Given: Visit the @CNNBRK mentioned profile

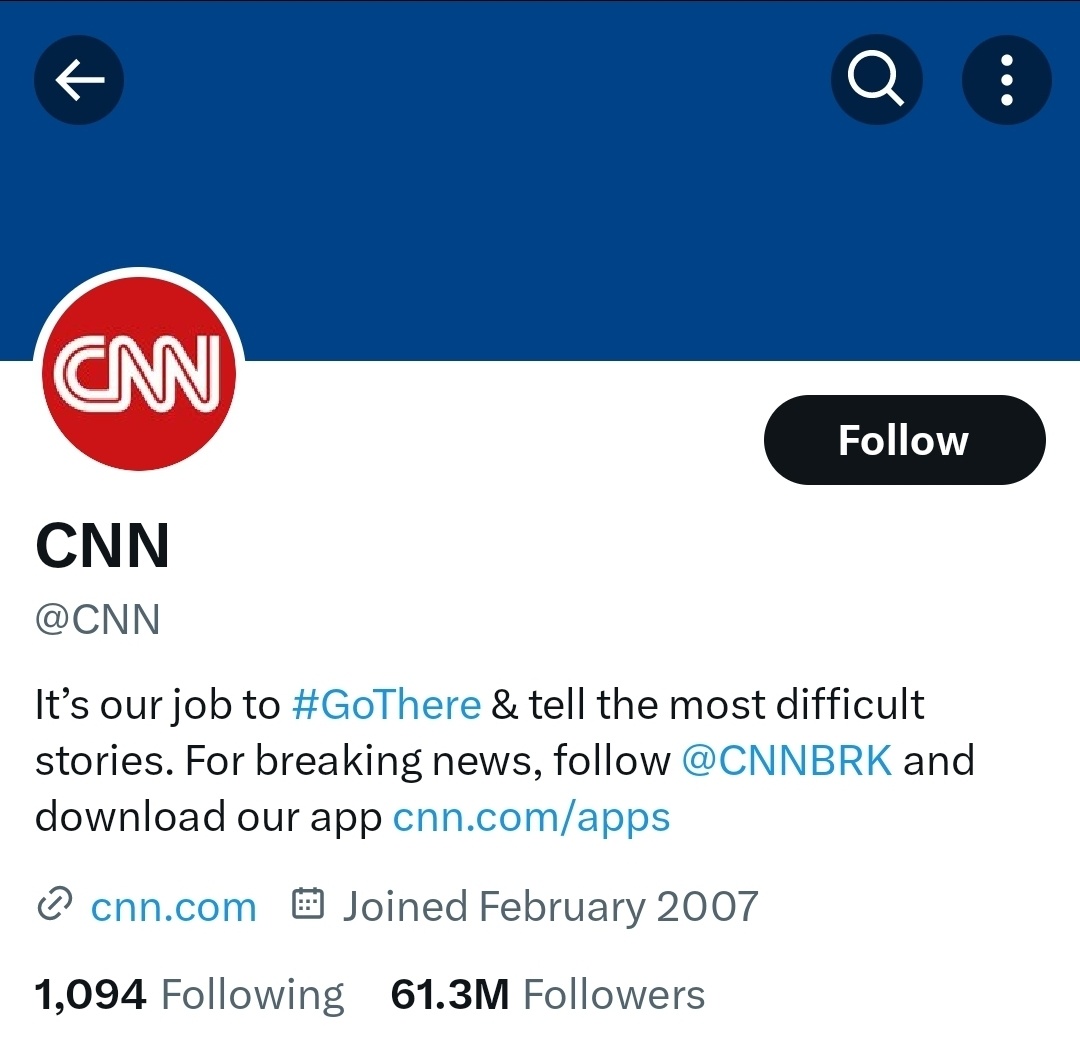Looking at the screenshot, I should click(x=787, y=761).
